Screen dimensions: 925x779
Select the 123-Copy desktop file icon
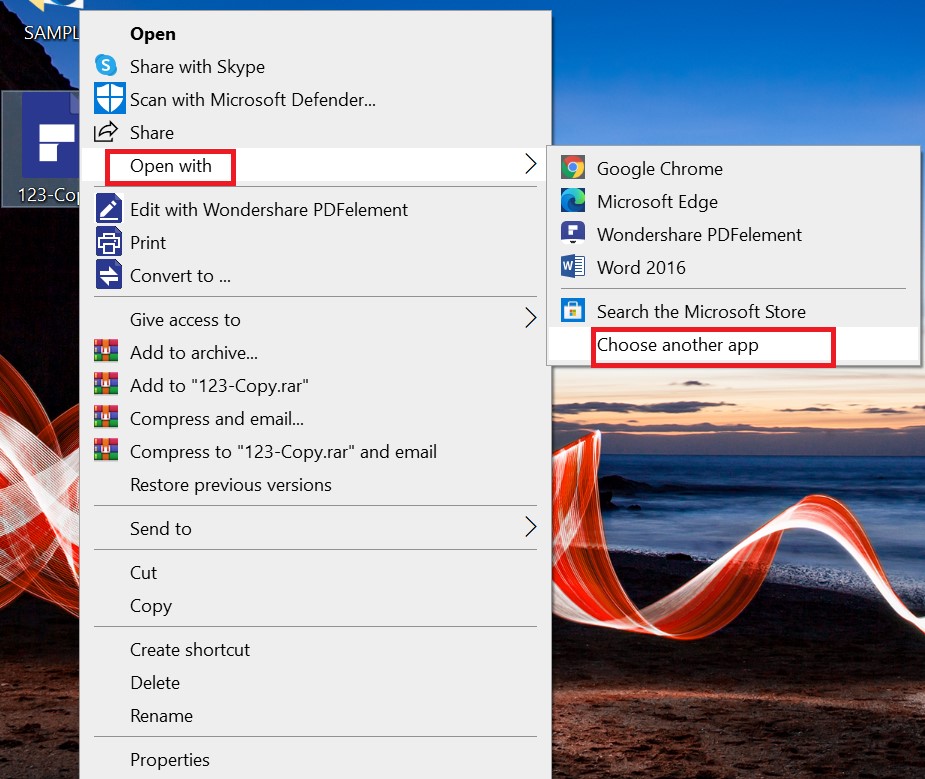45,145
